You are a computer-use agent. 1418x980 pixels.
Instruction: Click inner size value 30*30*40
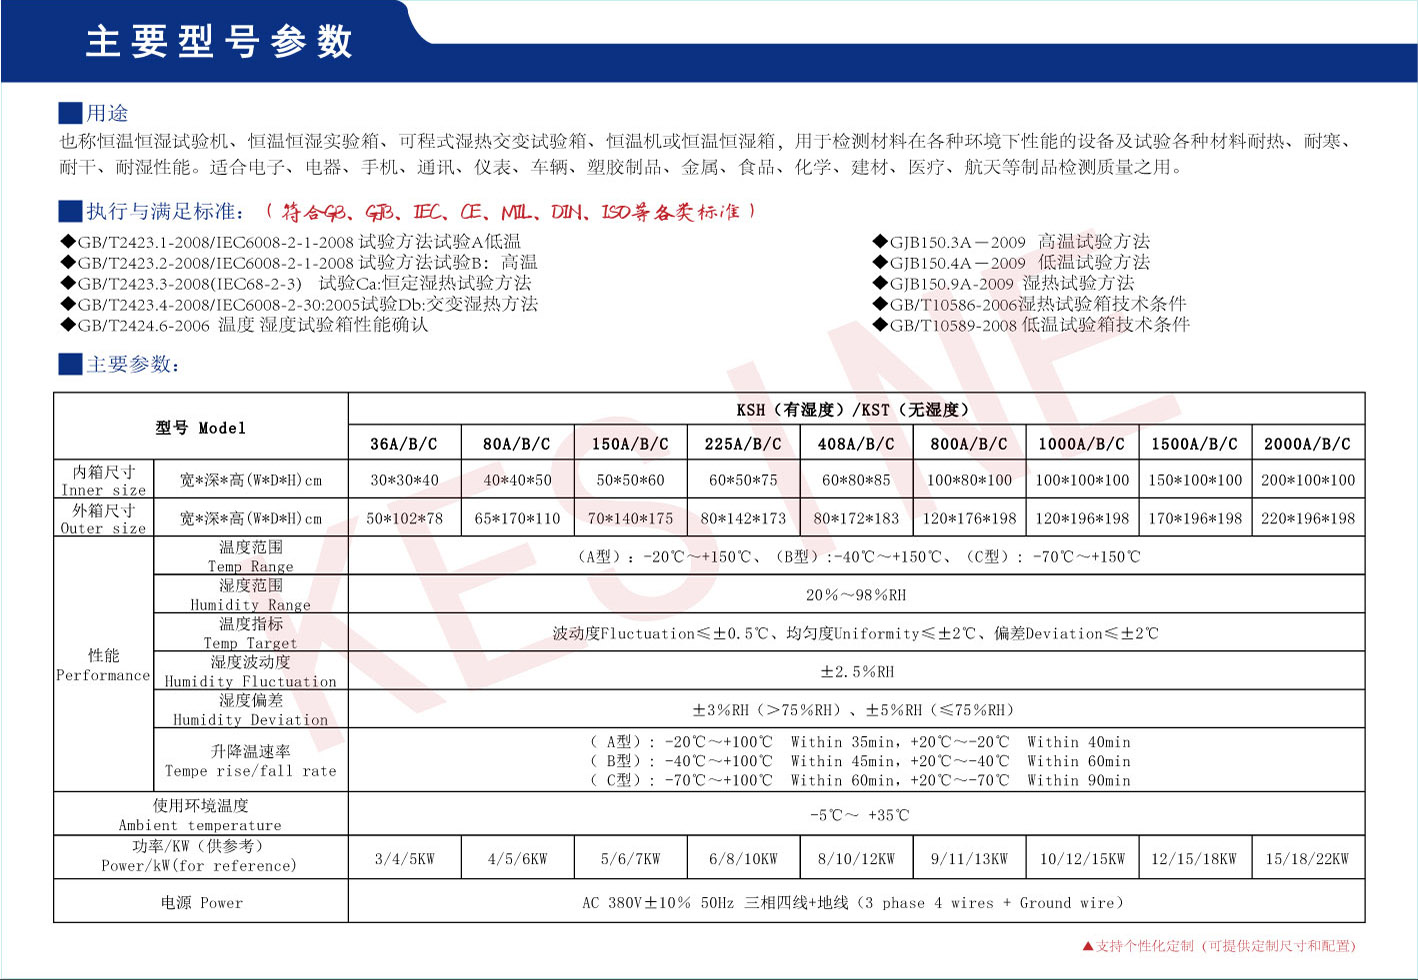point(404,480)
